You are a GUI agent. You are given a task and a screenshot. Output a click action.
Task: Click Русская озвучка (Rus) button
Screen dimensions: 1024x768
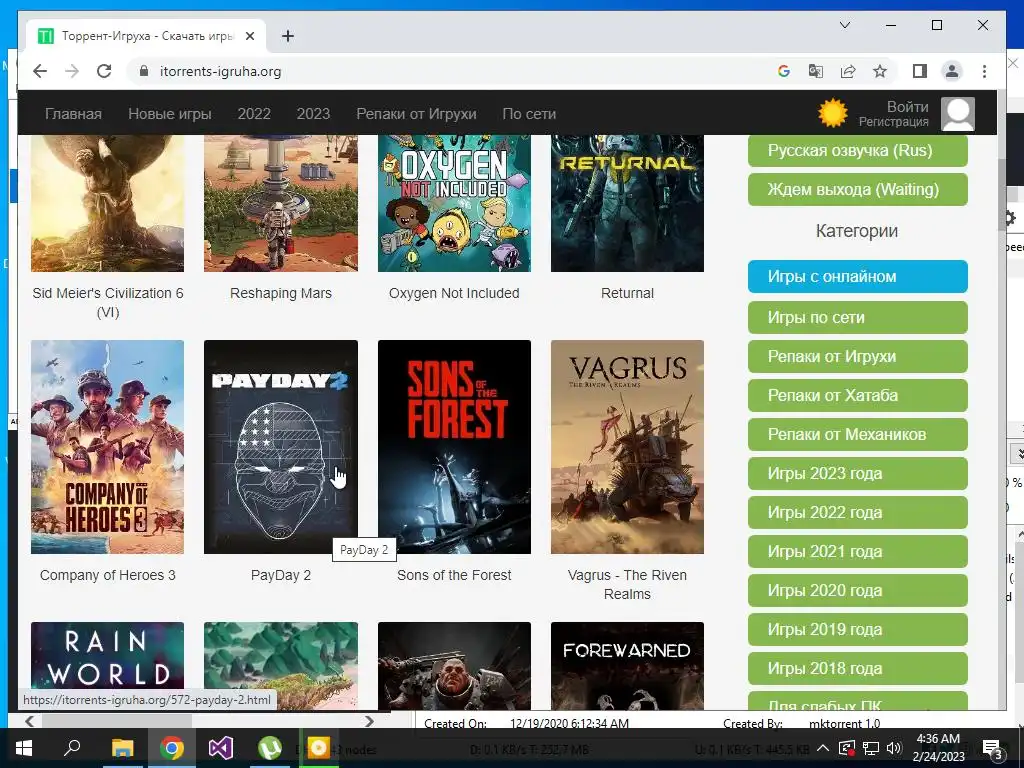[x=857, y=150]
